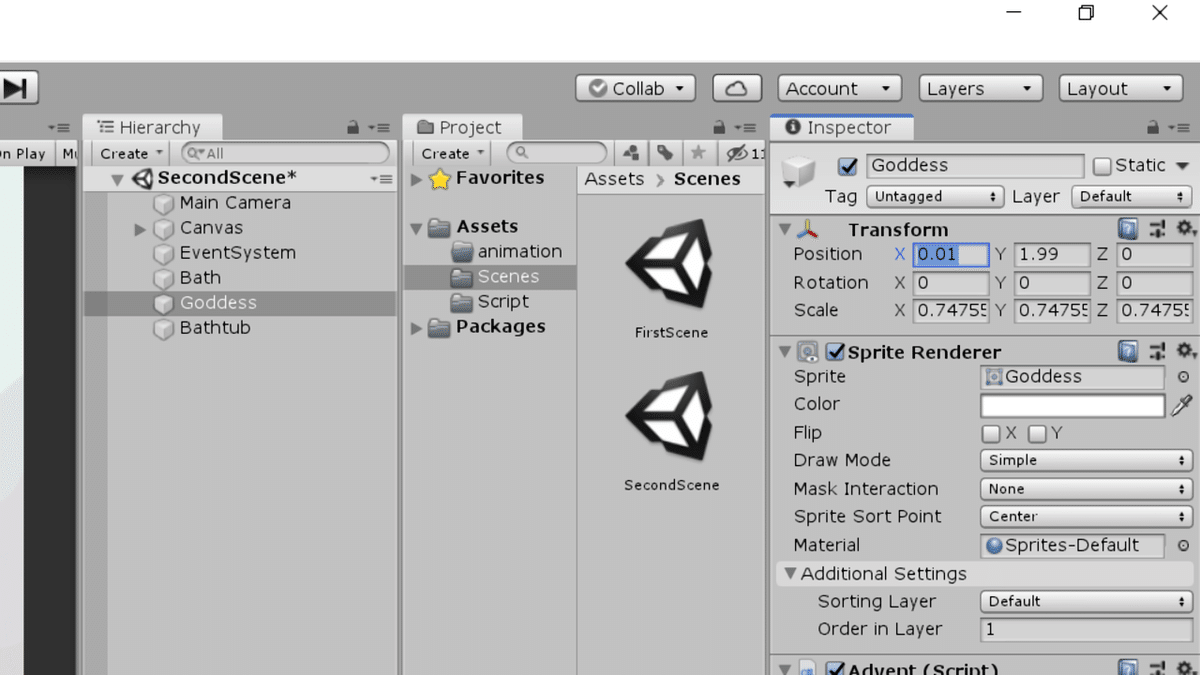This screenshot has width=1200, height=675.
Task: Open the Static flags dropdown arrow
Action: point(1182,166)
